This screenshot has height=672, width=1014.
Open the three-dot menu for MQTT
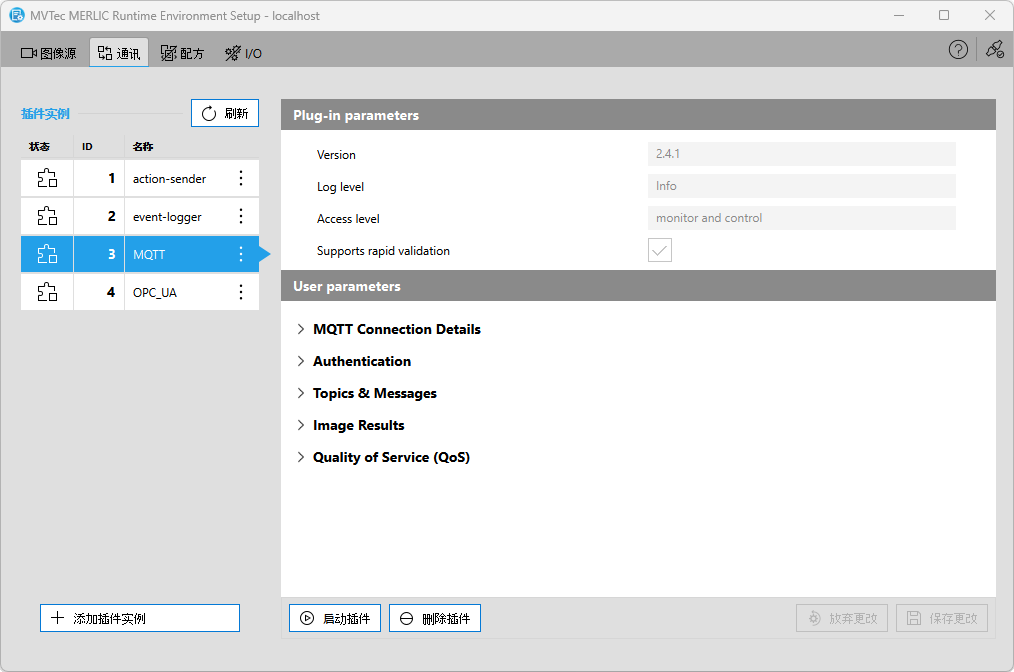pos(240,254)
